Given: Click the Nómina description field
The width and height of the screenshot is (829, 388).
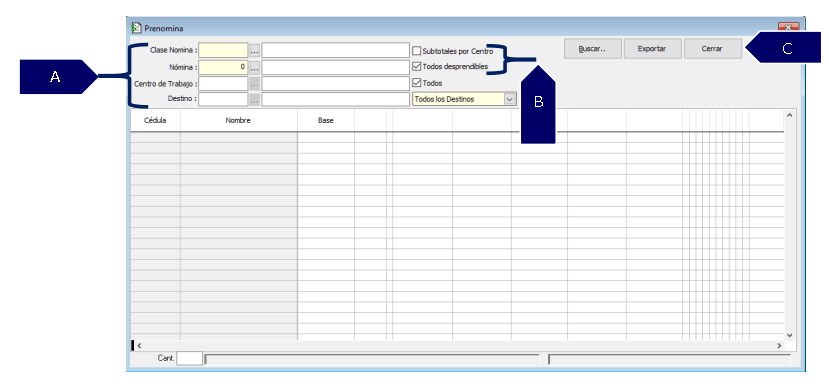Looking at the screenshot, I should coord(335,67).
